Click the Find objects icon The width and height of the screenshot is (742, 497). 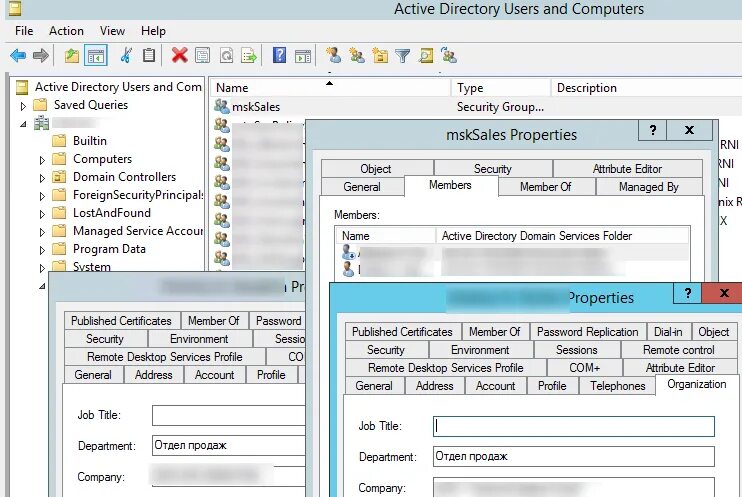[426, 55]
